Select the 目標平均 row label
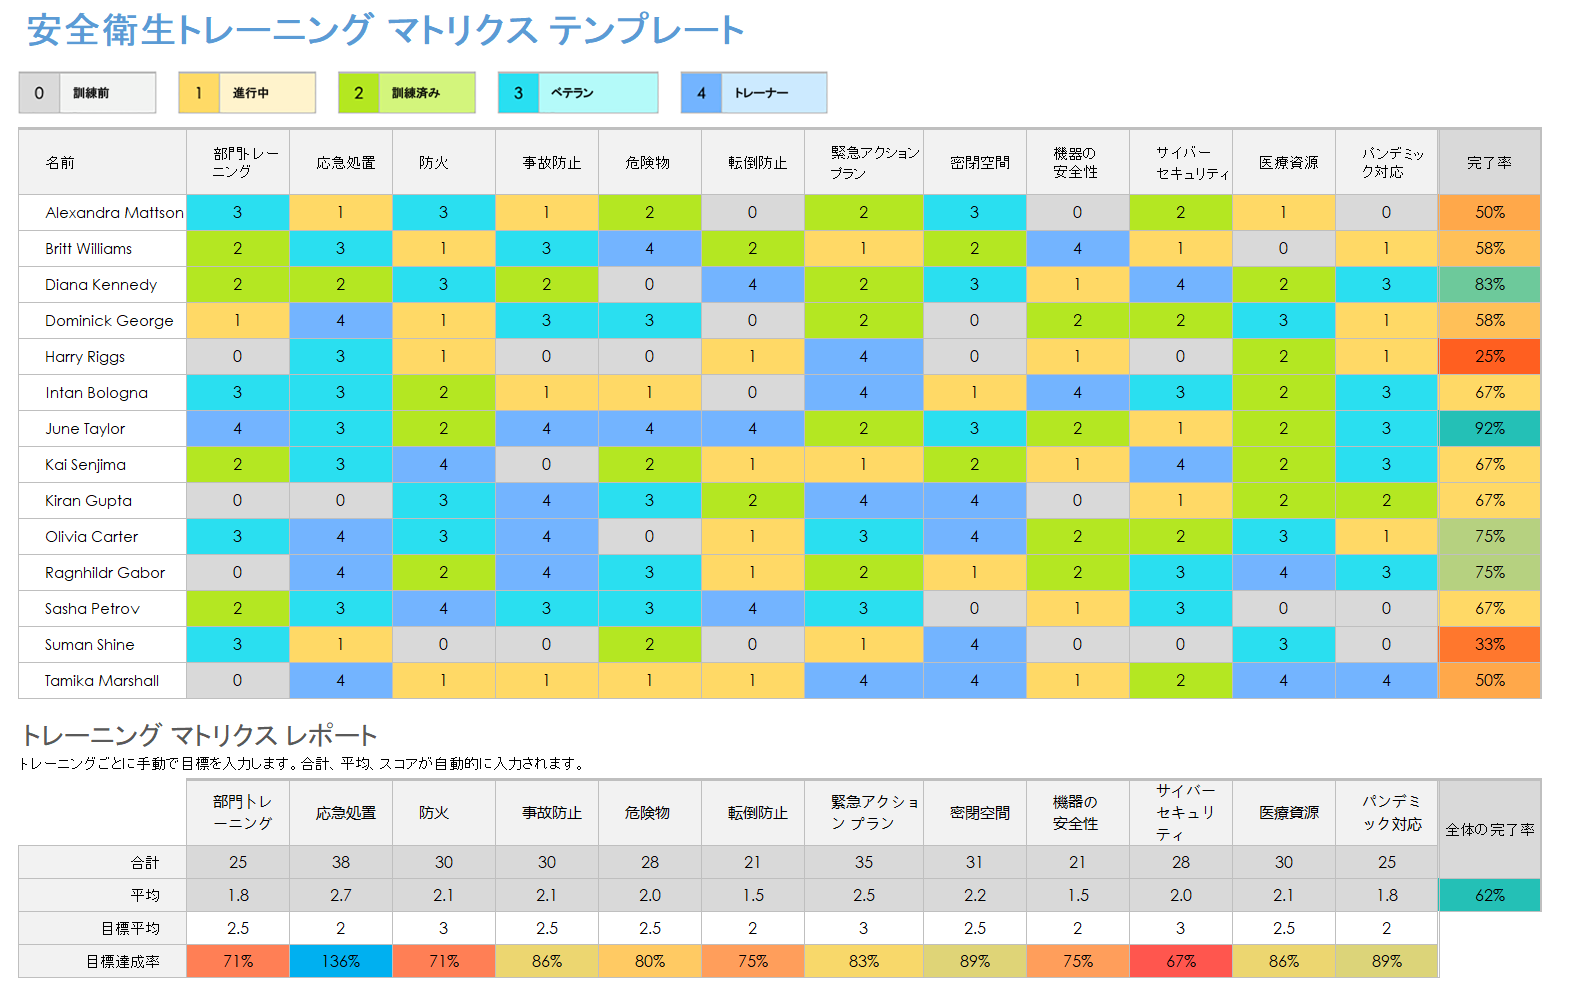 point(103,928)
